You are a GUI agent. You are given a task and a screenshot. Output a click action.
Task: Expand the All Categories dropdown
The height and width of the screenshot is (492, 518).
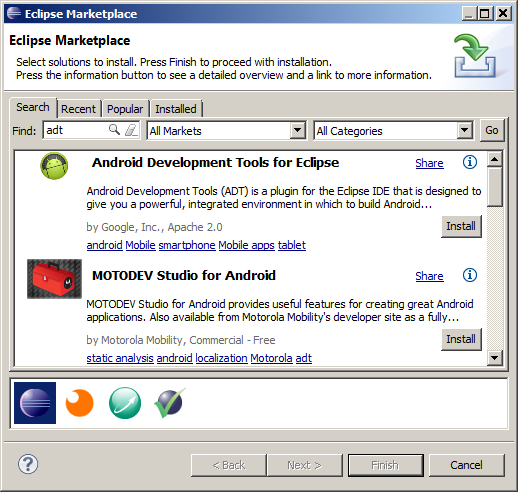(464, 130)
